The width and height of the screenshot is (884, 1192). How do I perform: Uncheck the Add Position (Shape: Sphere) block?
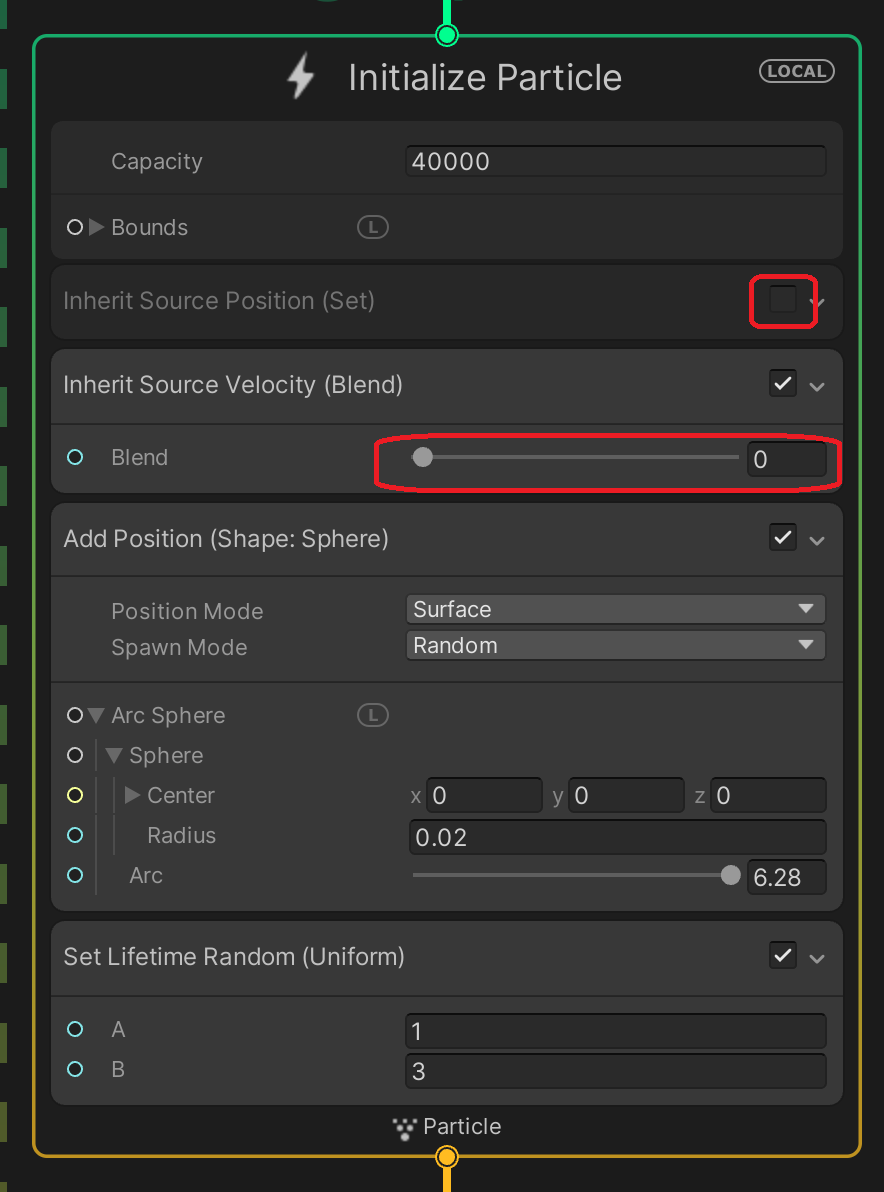783,538
